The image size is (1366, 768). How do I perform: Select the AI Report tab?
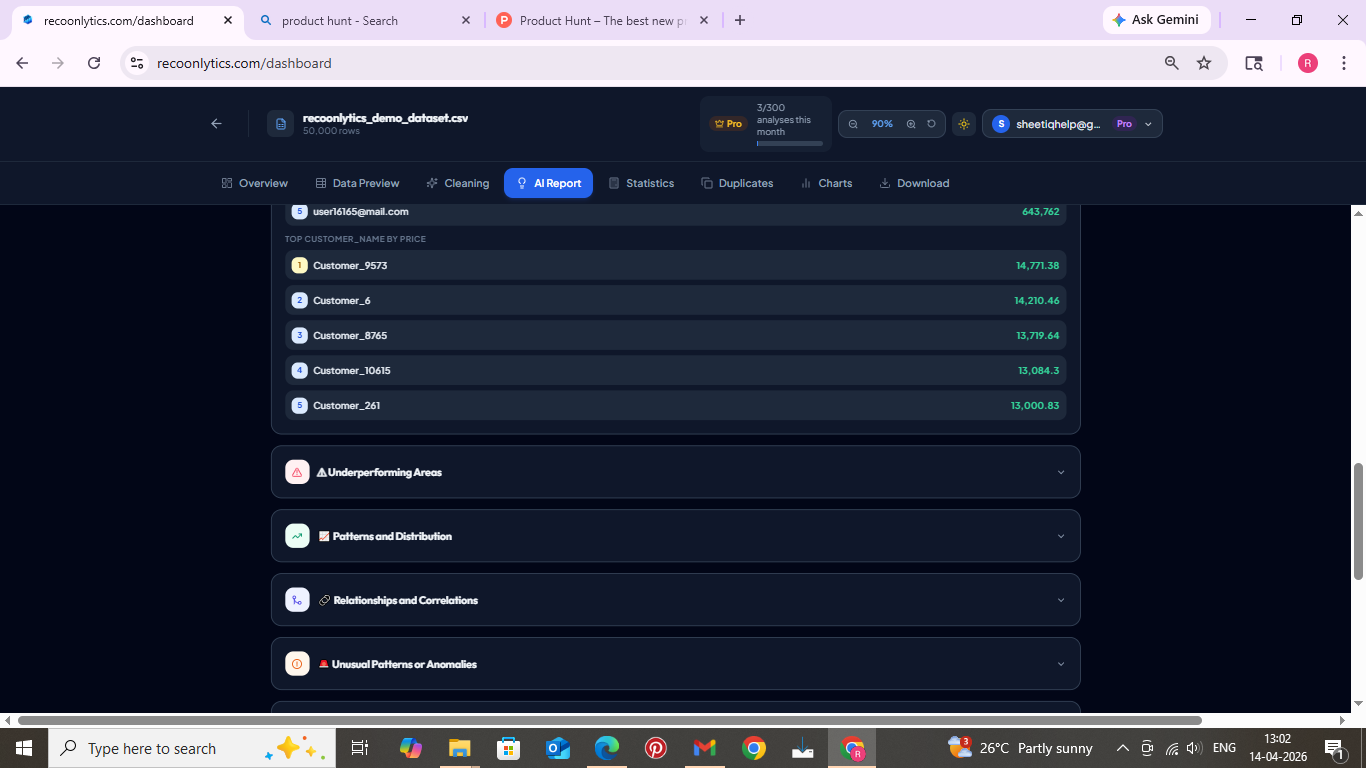(549, 183)
